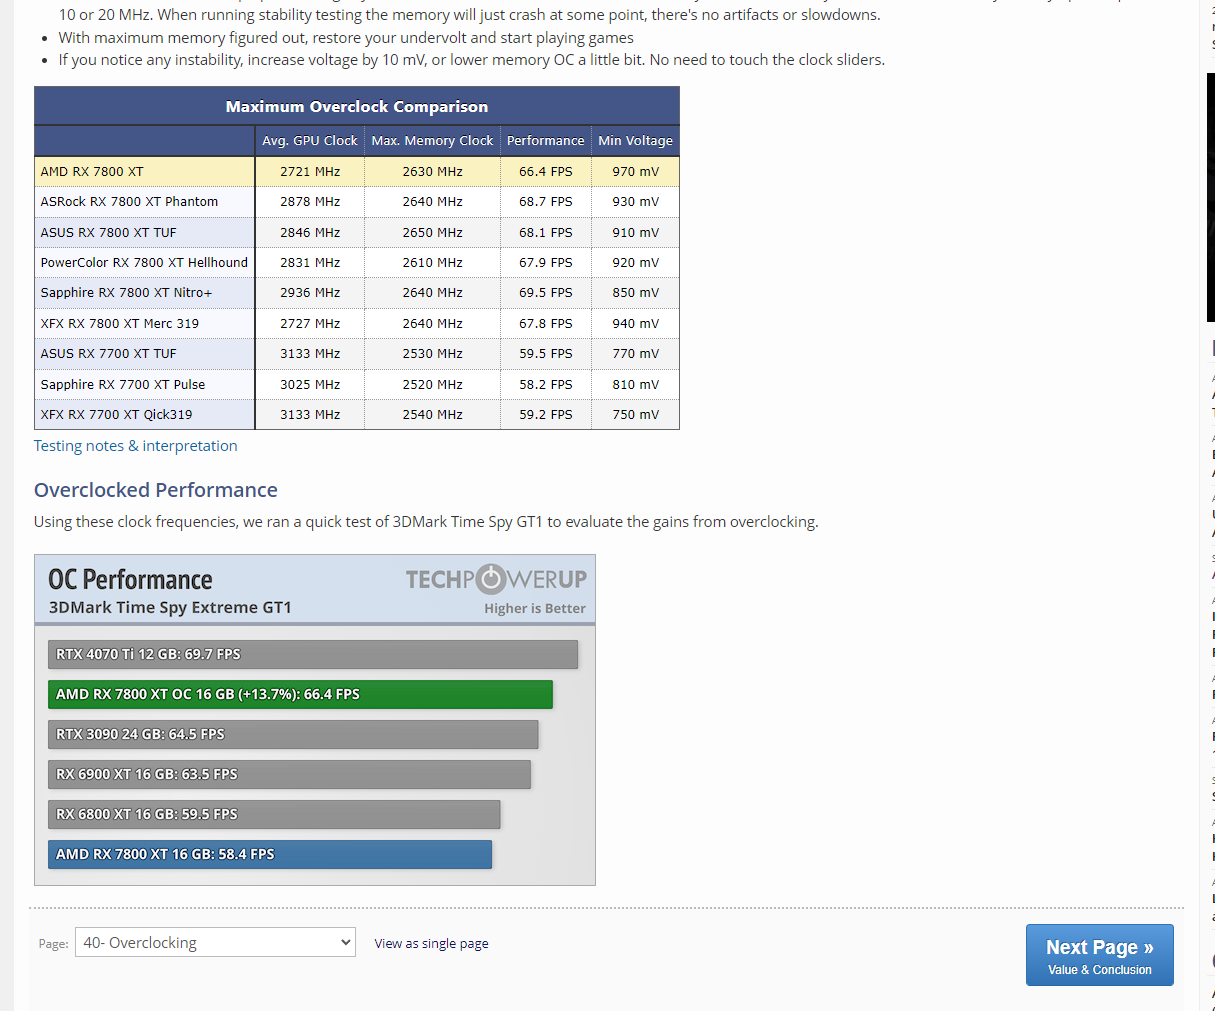Click 2721 MHz GPU clock value

[x=310, y=172]
